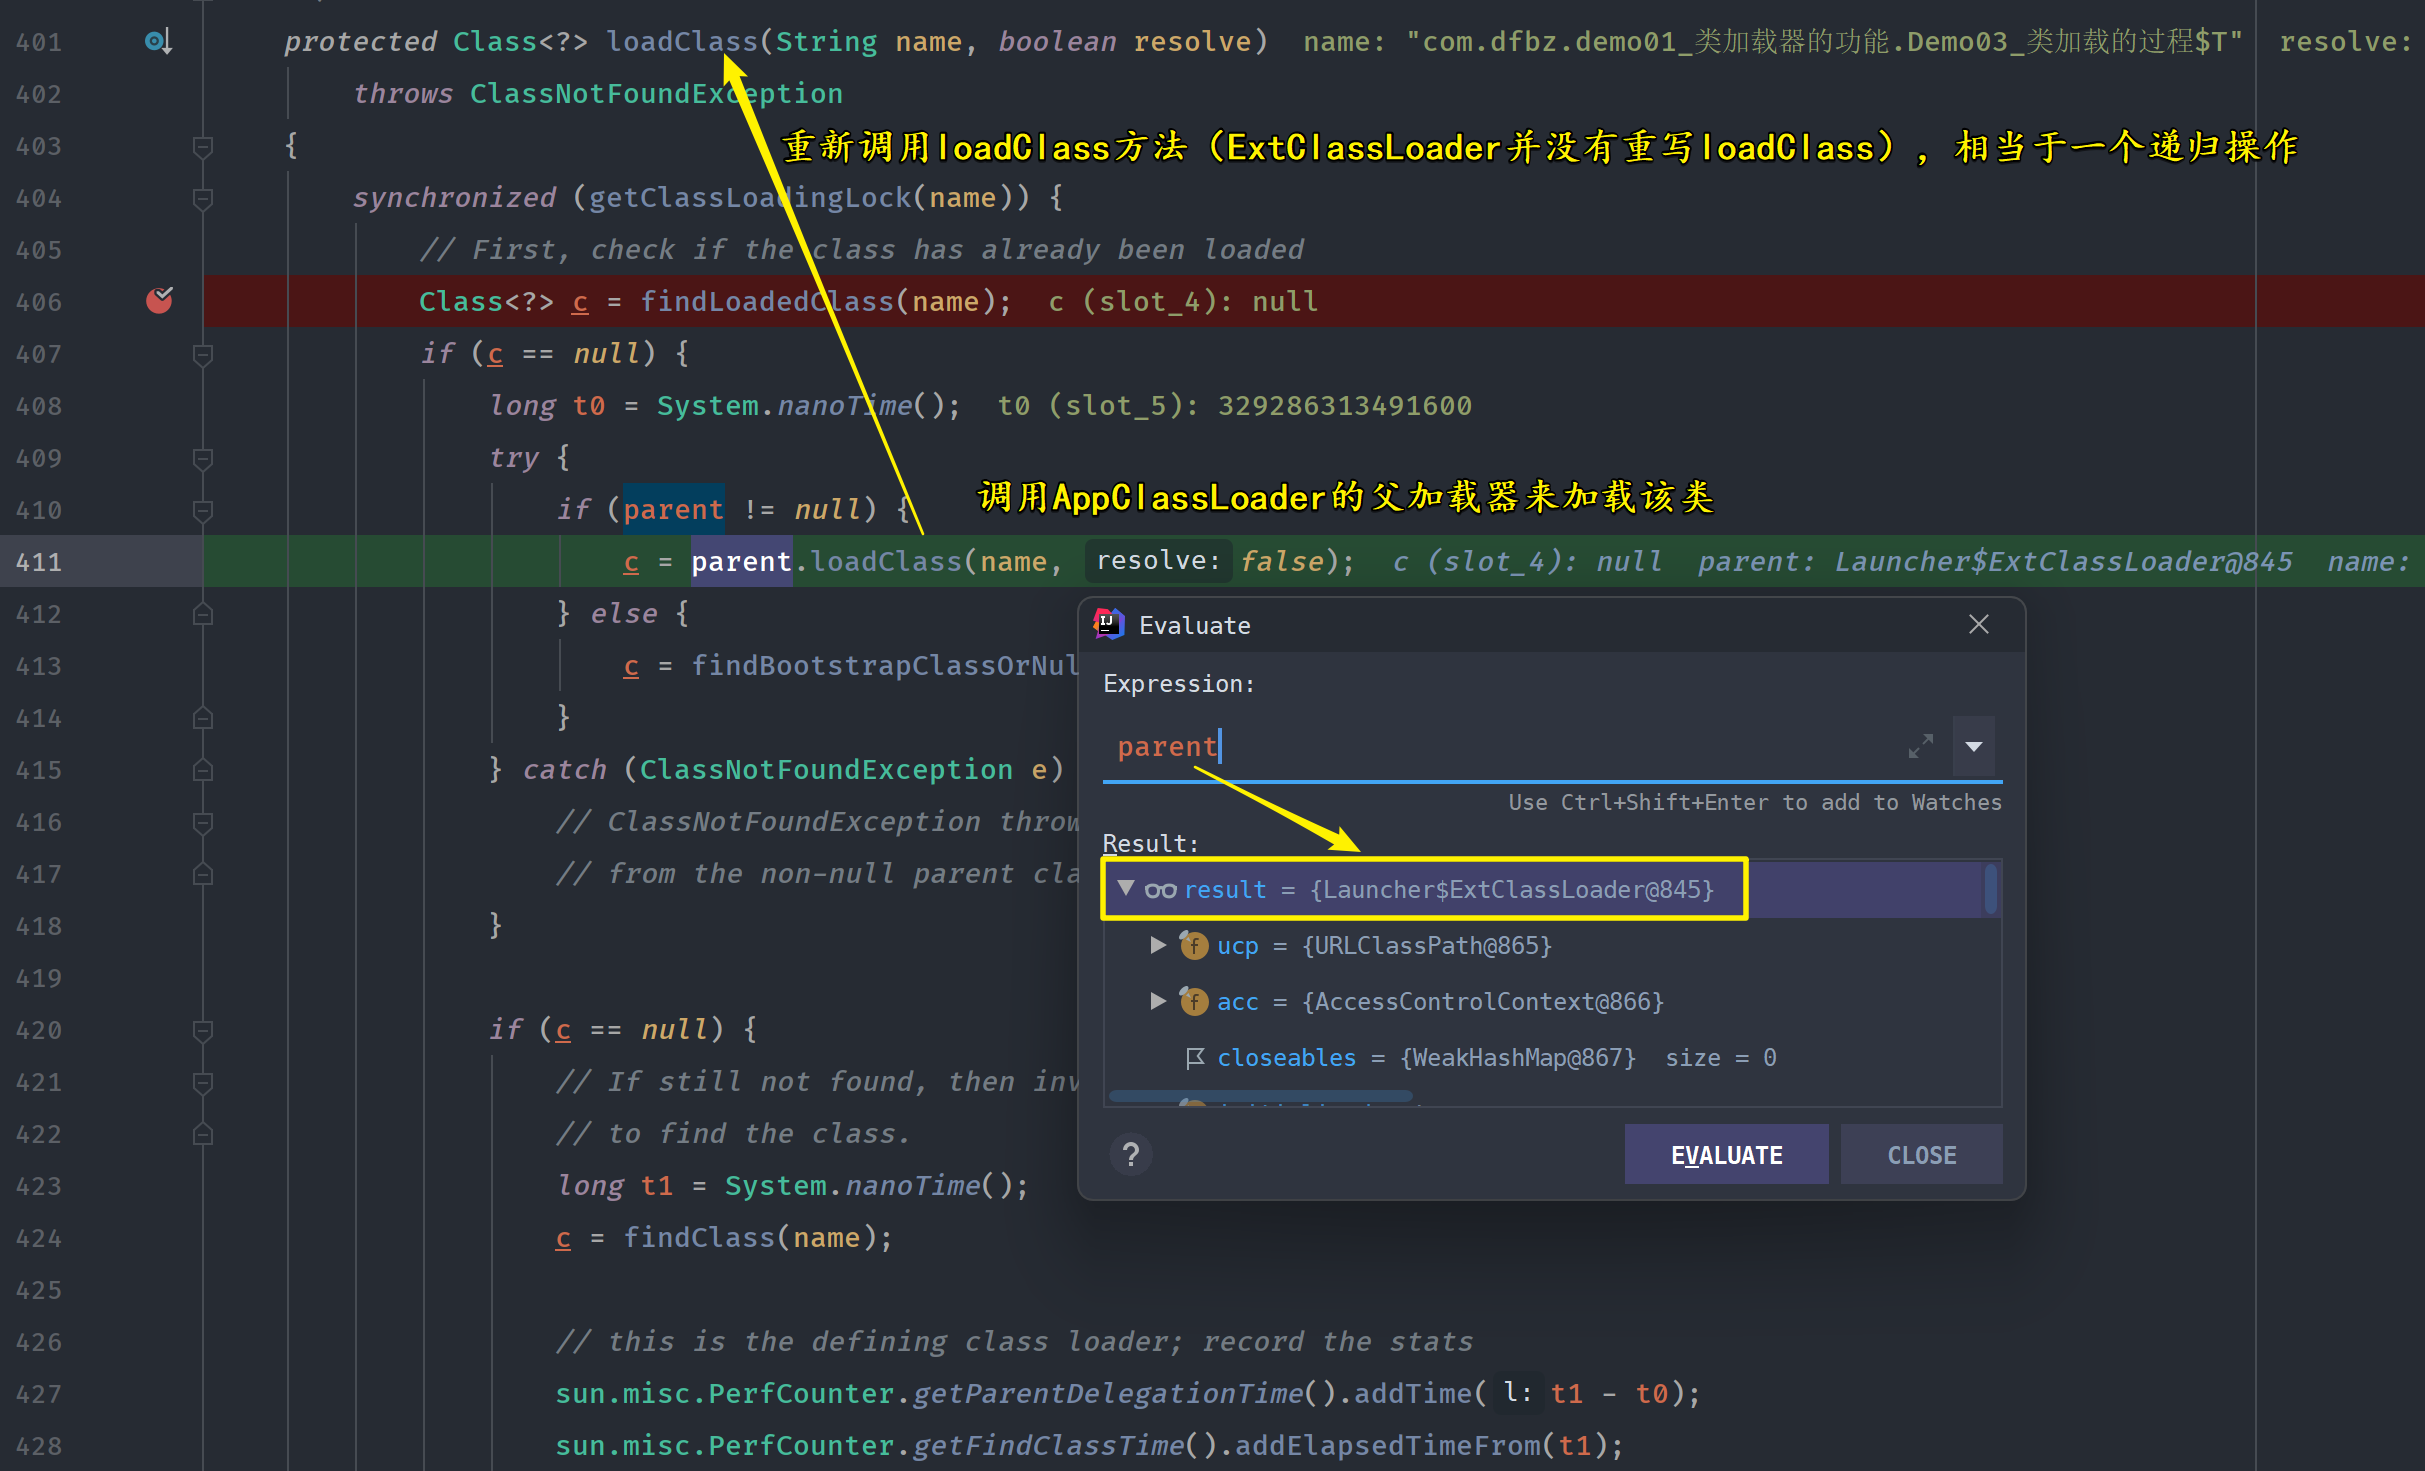2425x1471 pixels.
Task: Open the expression history dropdown arrow
Action: pyautogui.click(x=1974, y=746)
